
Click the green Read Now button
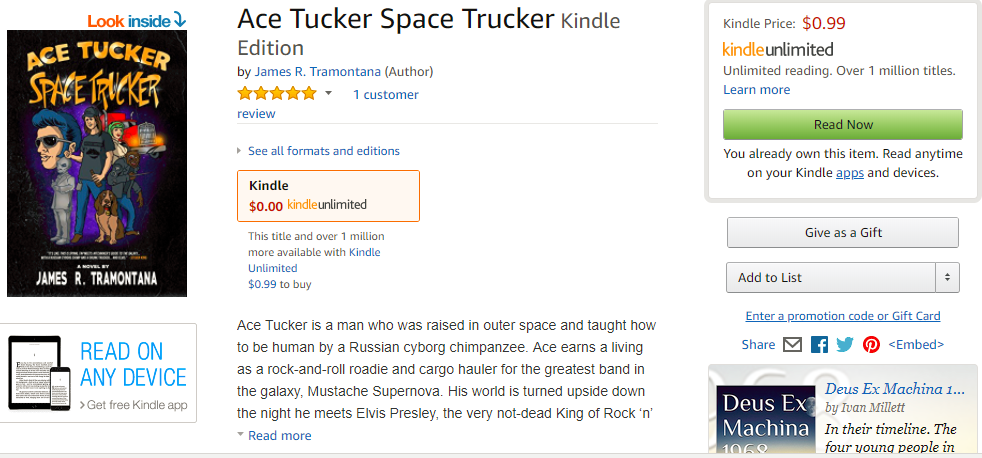pos(843,125)
